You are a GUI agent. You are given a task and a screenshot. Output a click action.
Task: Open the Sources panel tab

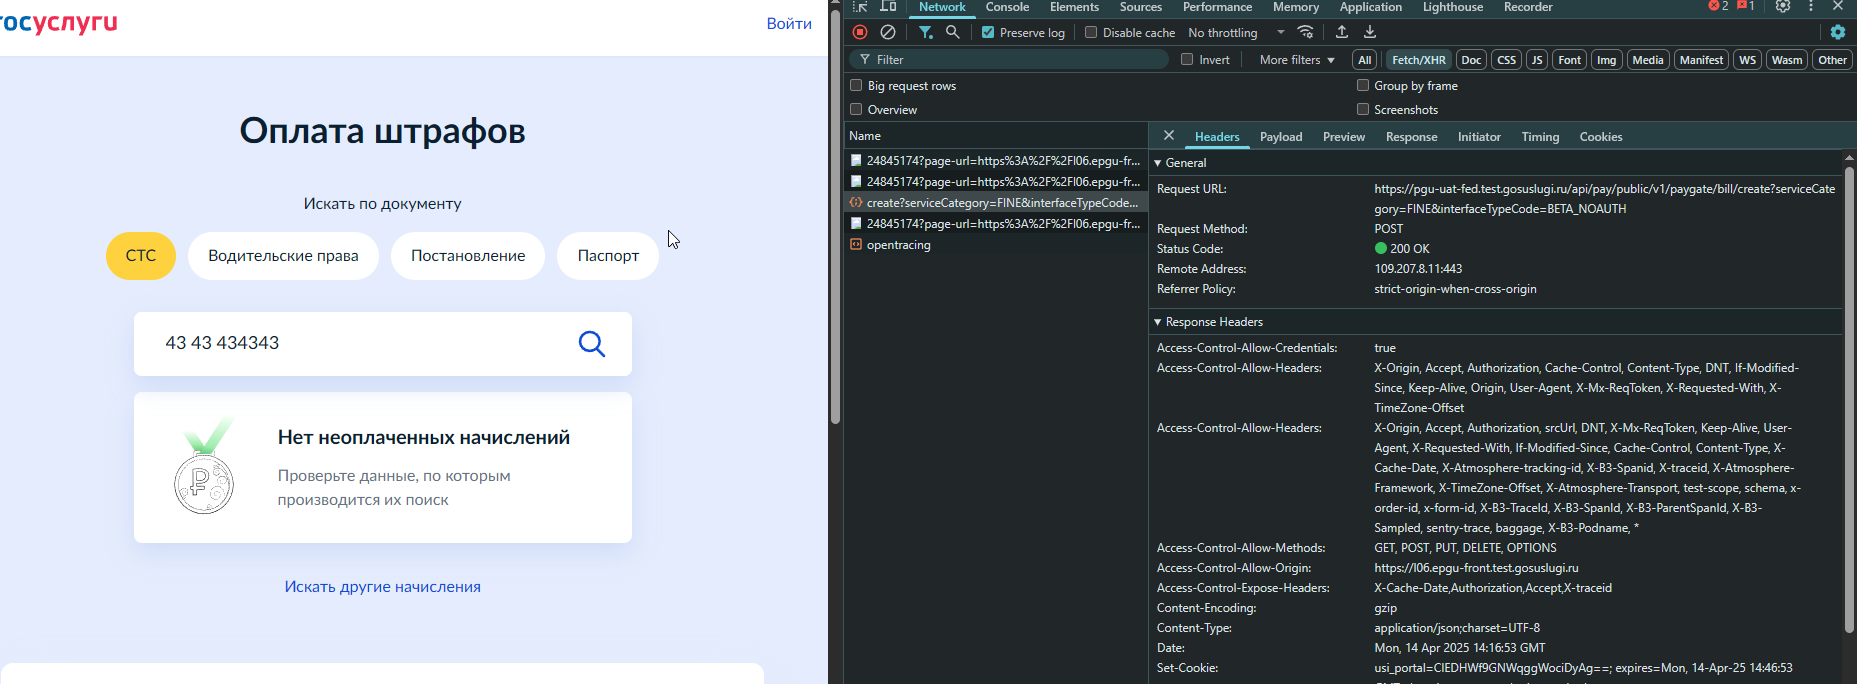pyautogui.click(x=1140, y=7)
